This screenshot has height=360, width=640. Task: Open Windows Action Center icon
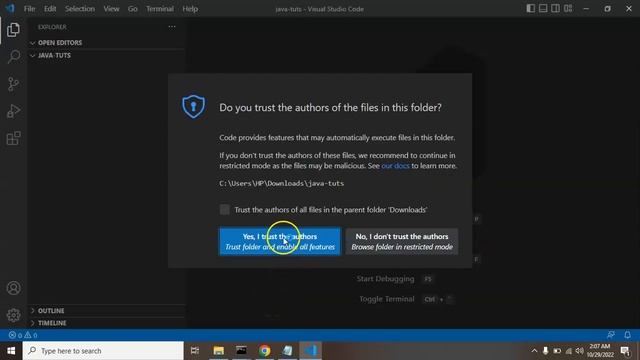click(625, 351)
